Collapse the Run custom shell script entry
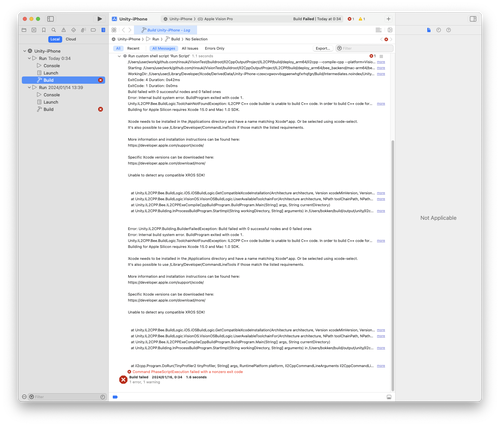This screenshot has width=500, height=426. (x=119, y=56)
